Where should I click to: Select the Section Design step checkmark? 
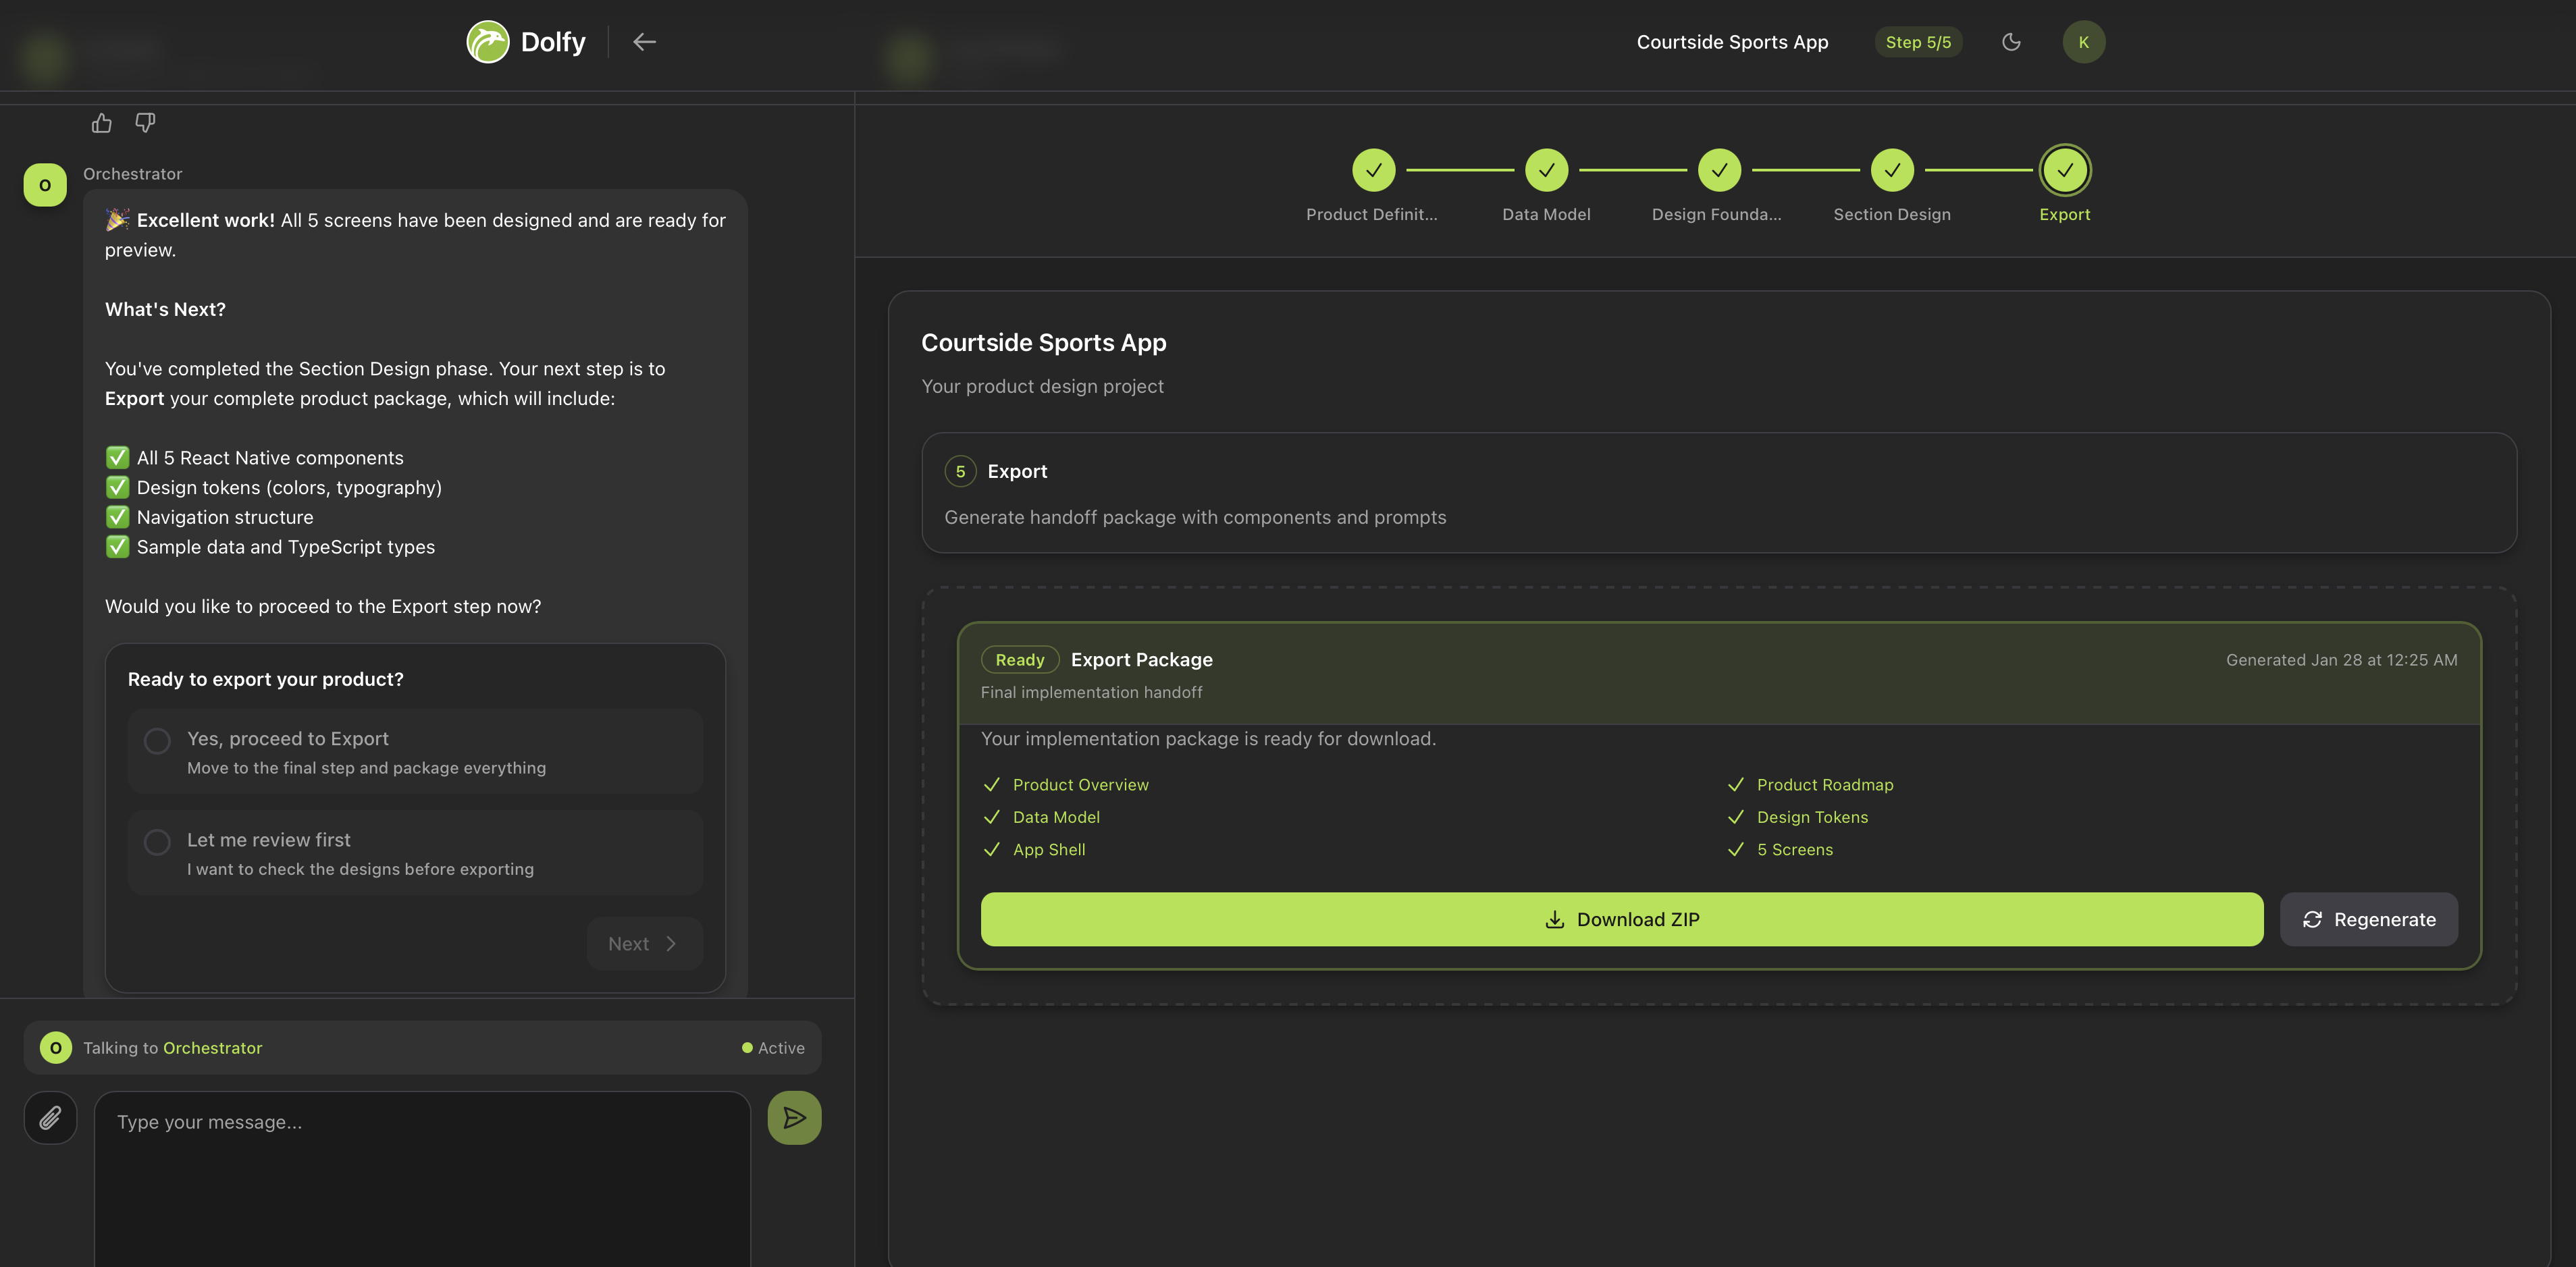click(1892, 170)
